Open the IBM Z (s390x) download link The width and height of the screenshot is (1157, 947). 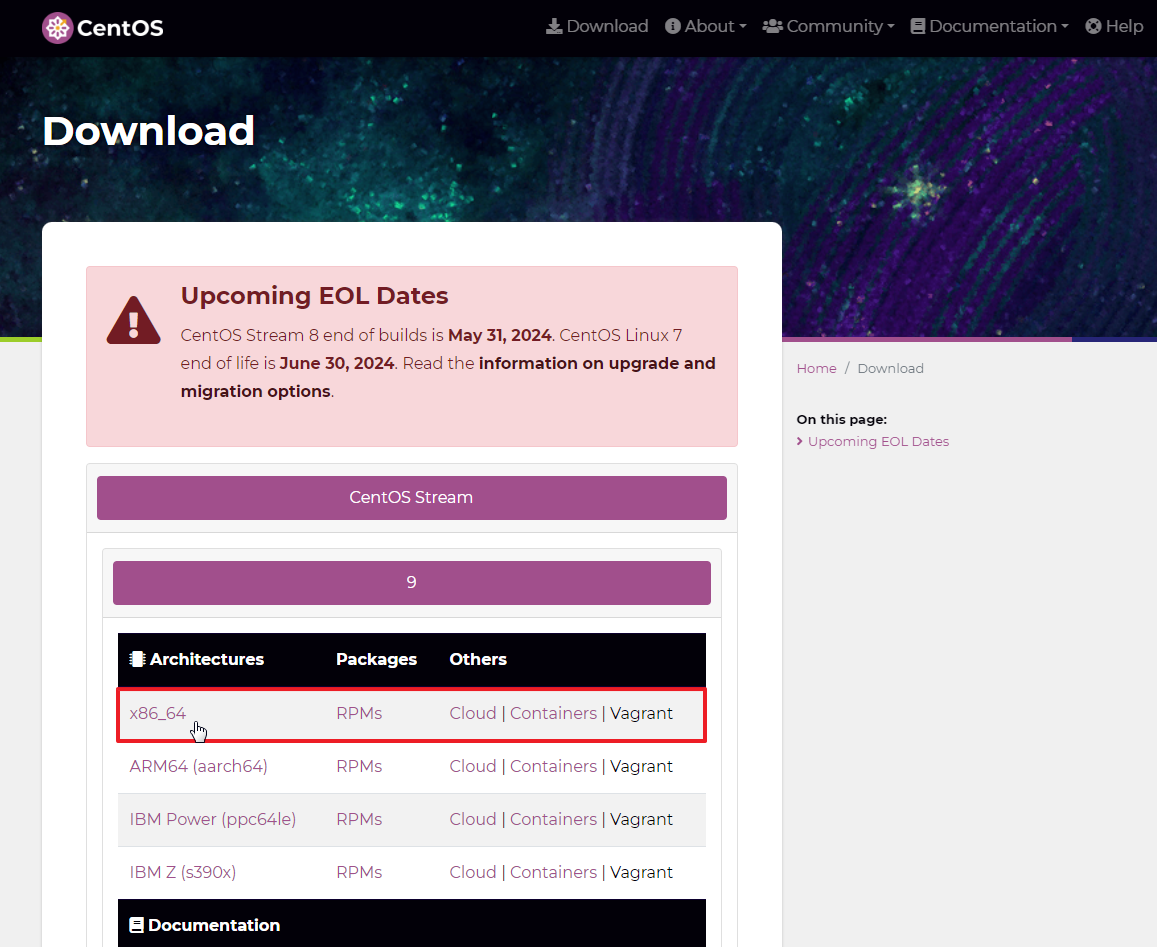point(183,872)
